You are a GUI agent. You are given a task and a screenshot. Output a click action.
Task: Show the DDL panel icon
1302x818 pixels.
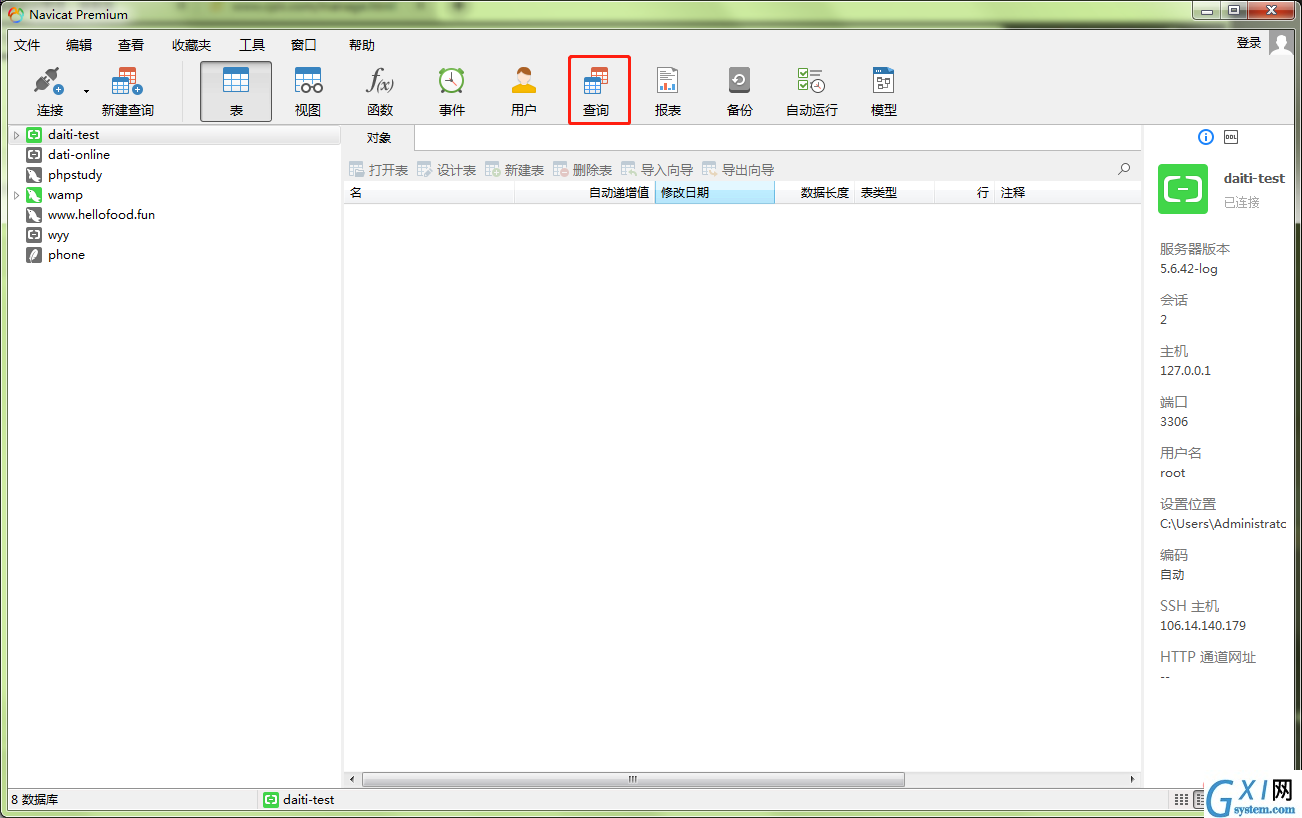(x=1231, y=137)
